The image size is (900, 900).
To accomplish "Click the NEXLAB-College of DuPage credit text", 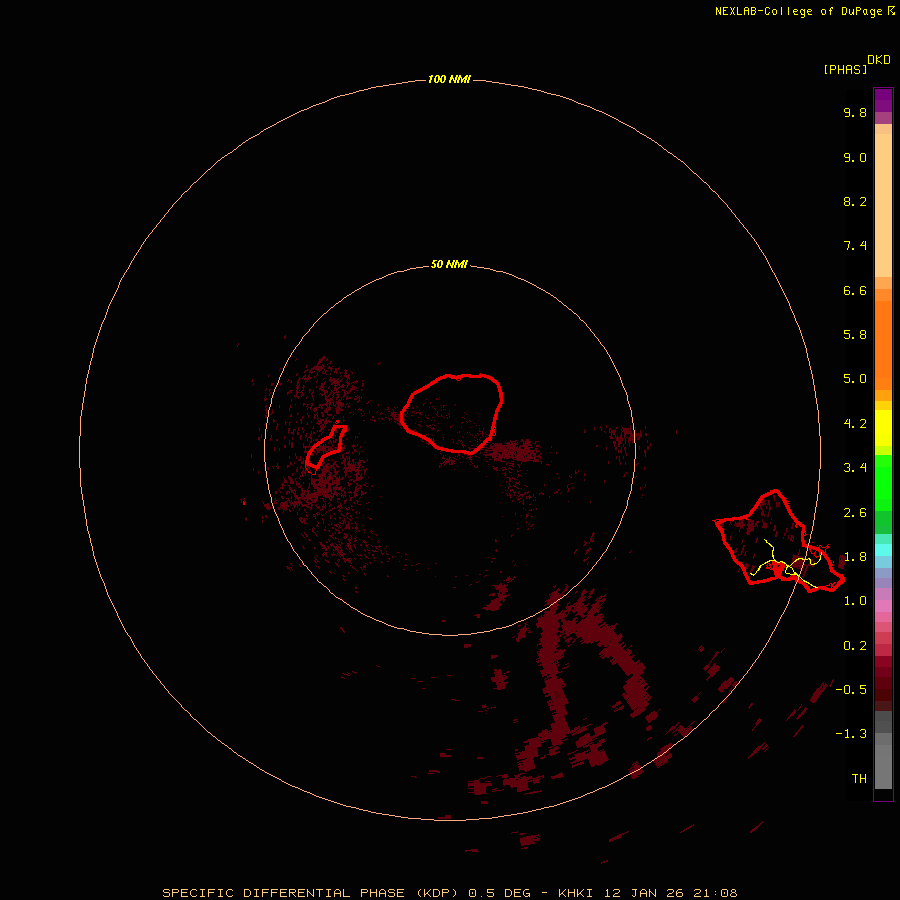I will [x=798, y=11].
